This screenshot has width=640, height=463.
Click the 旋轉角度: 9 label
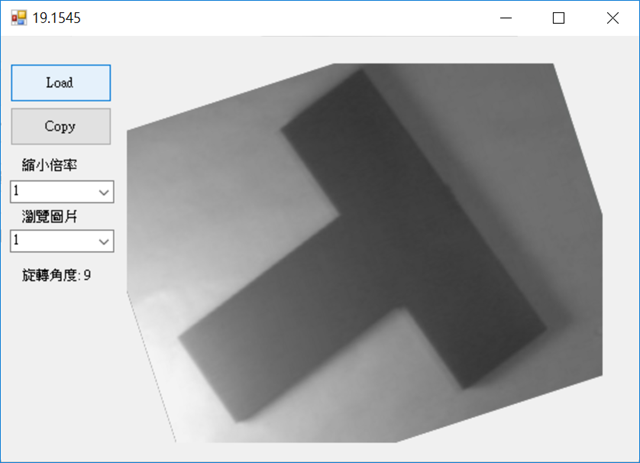(56, 275)
